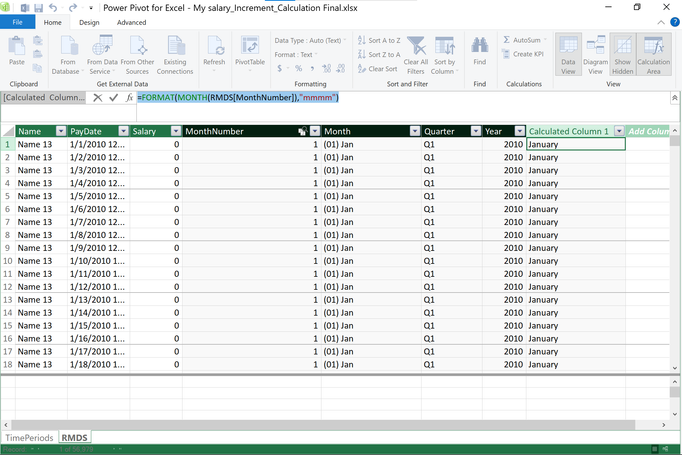Switch to Advanced ribbon tab
The height and width of the screenshot is (455, 682).
(x=131, y=22)
